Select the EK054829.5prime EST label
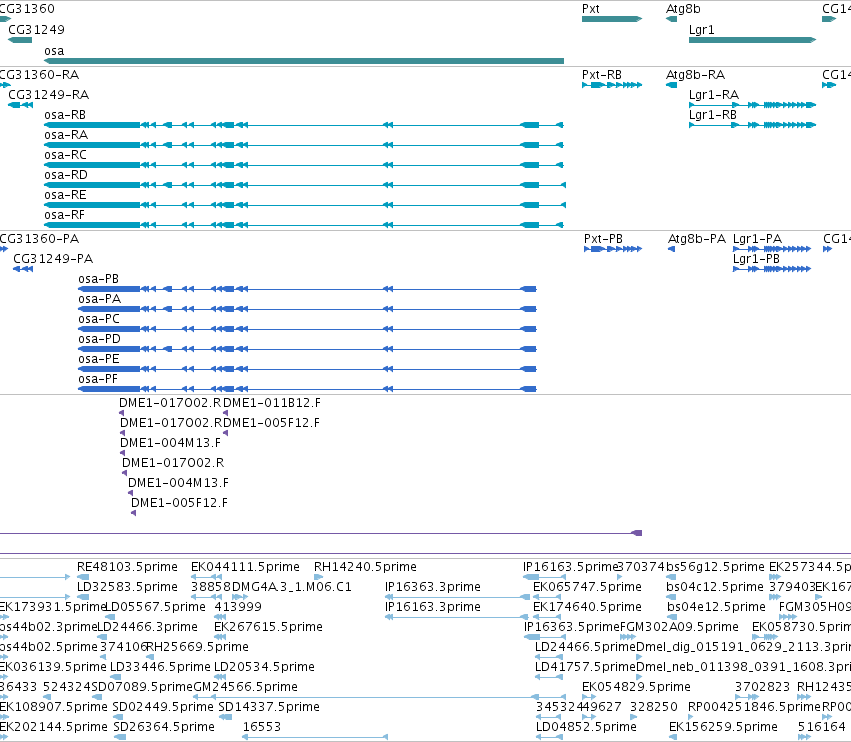The height and width of the screenshot is (742, 851). coord(636,687)
